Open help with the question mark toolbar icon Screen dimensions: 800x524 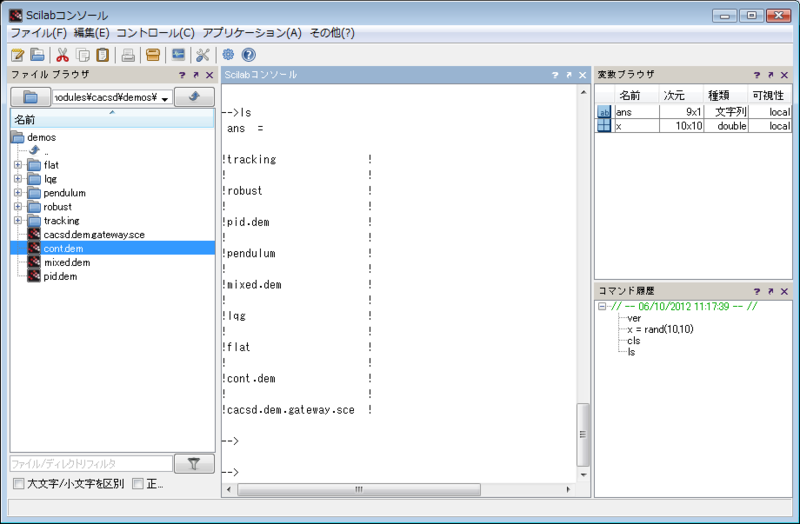248,55
